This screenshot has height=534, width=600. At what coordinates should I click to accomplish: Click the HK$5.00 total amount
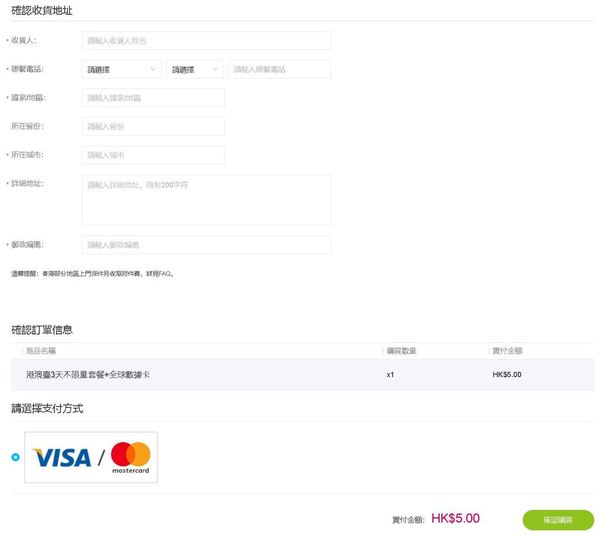click(x=455, y=519)
